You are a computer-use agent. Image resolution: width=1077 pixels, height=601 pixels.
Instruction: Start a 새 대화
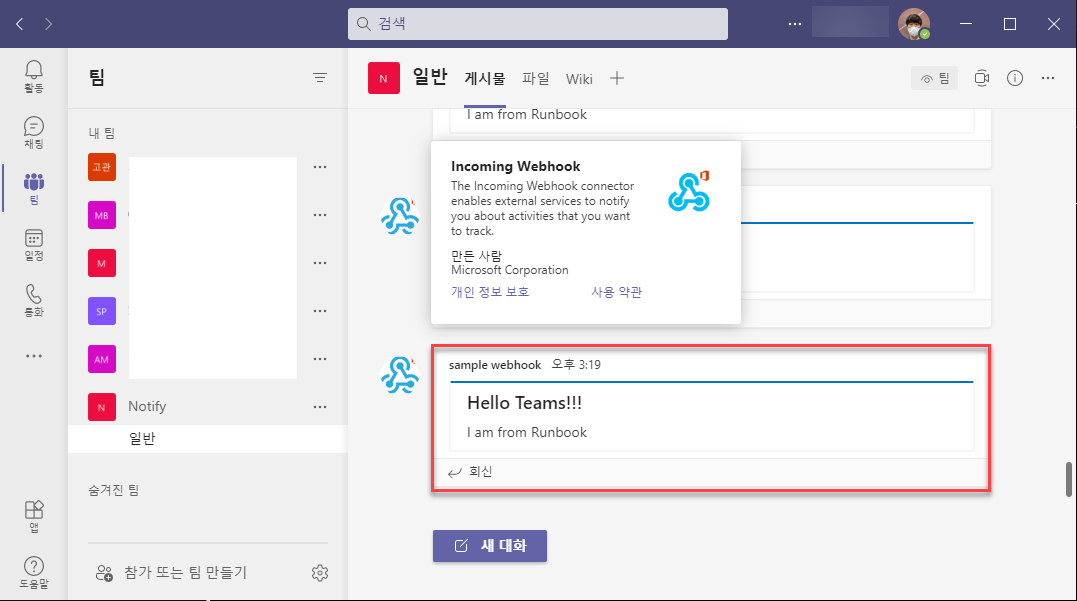(490, 546)
